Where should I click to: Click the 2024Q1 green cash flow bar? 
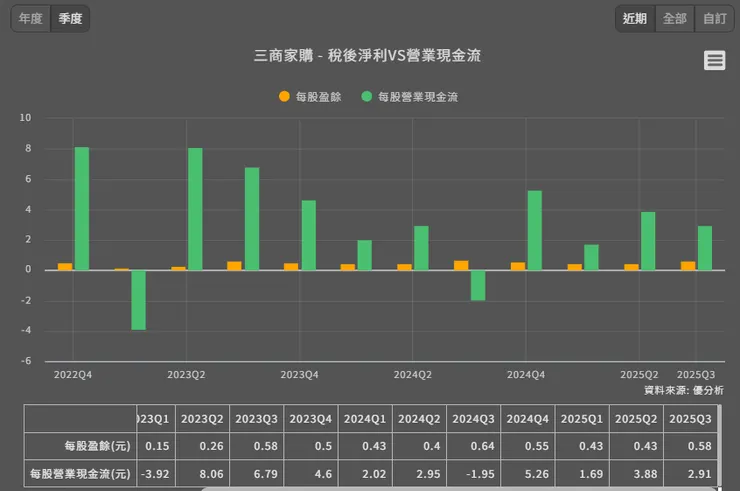(x=364, y=255)
